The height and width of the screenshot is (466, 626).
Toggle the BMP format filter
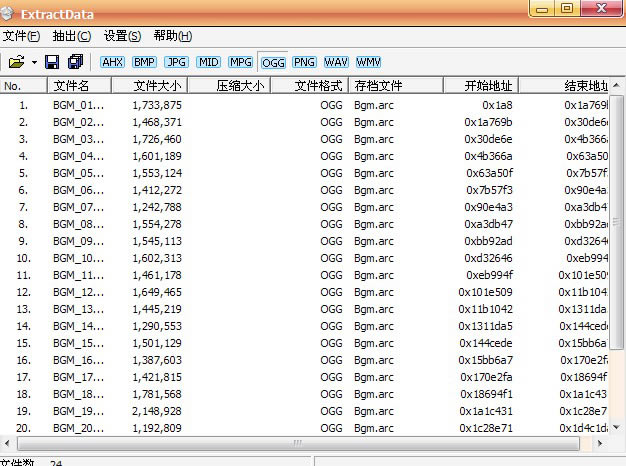[x=143, y=62]
